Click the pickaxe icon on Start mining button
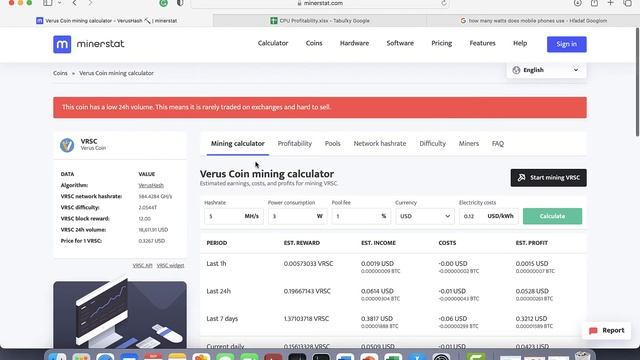Image resolution: width=640 pixels, height=360 pixels. coord(521,178)
